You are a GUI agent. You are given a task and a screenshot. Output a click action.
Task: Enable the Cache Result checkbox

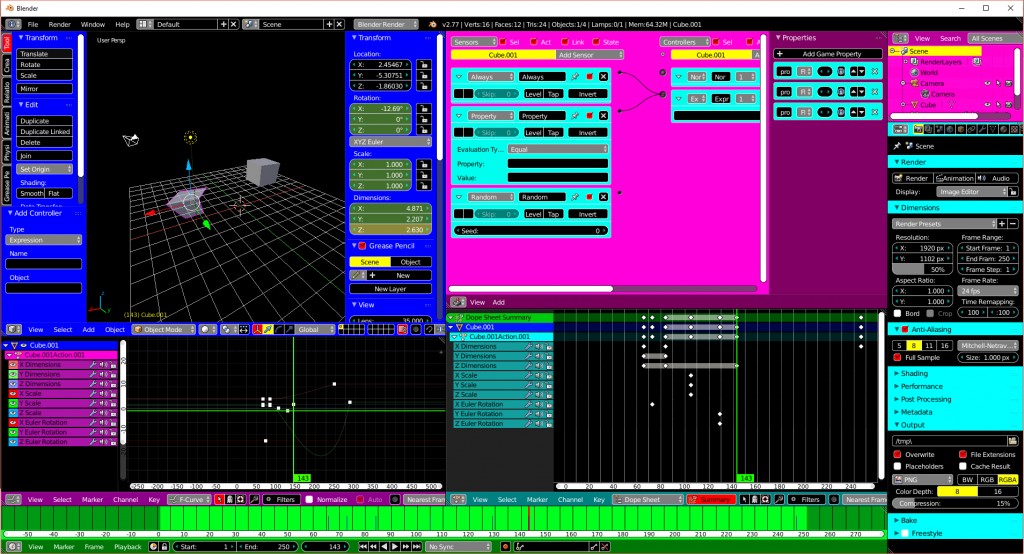963,466
